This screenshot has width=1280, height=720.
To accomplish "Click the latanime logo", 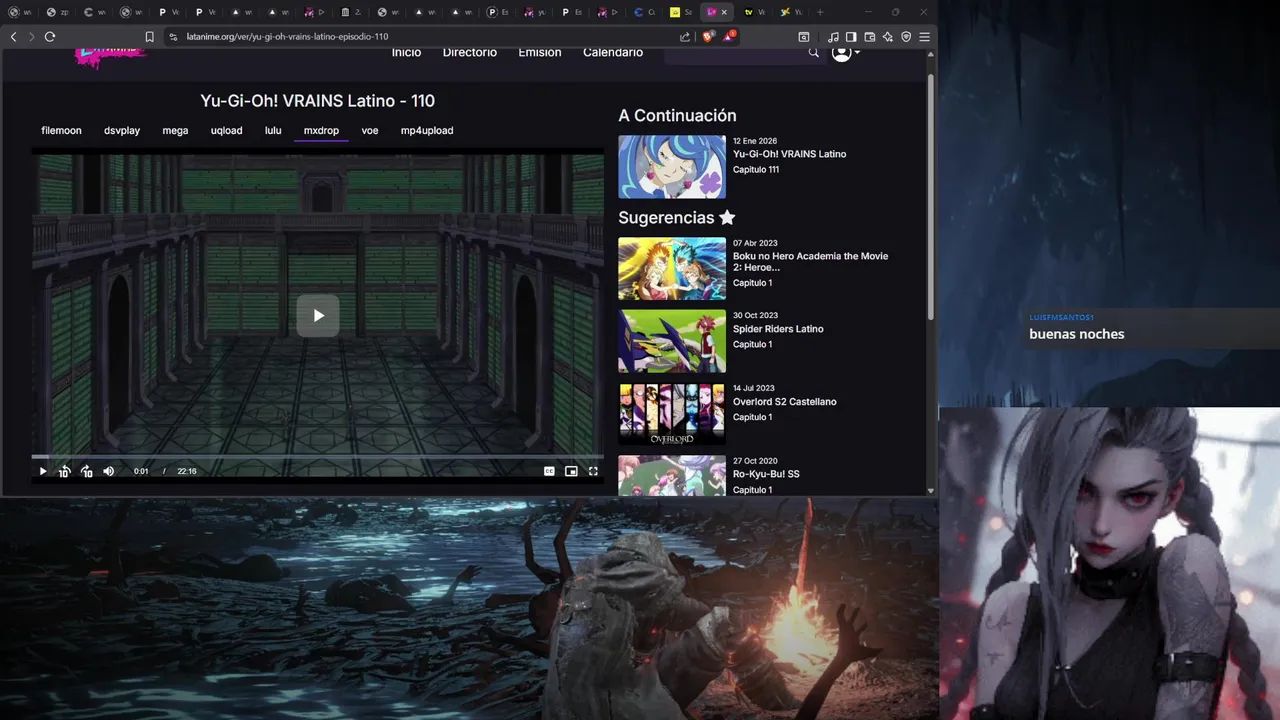I will 110,57.
